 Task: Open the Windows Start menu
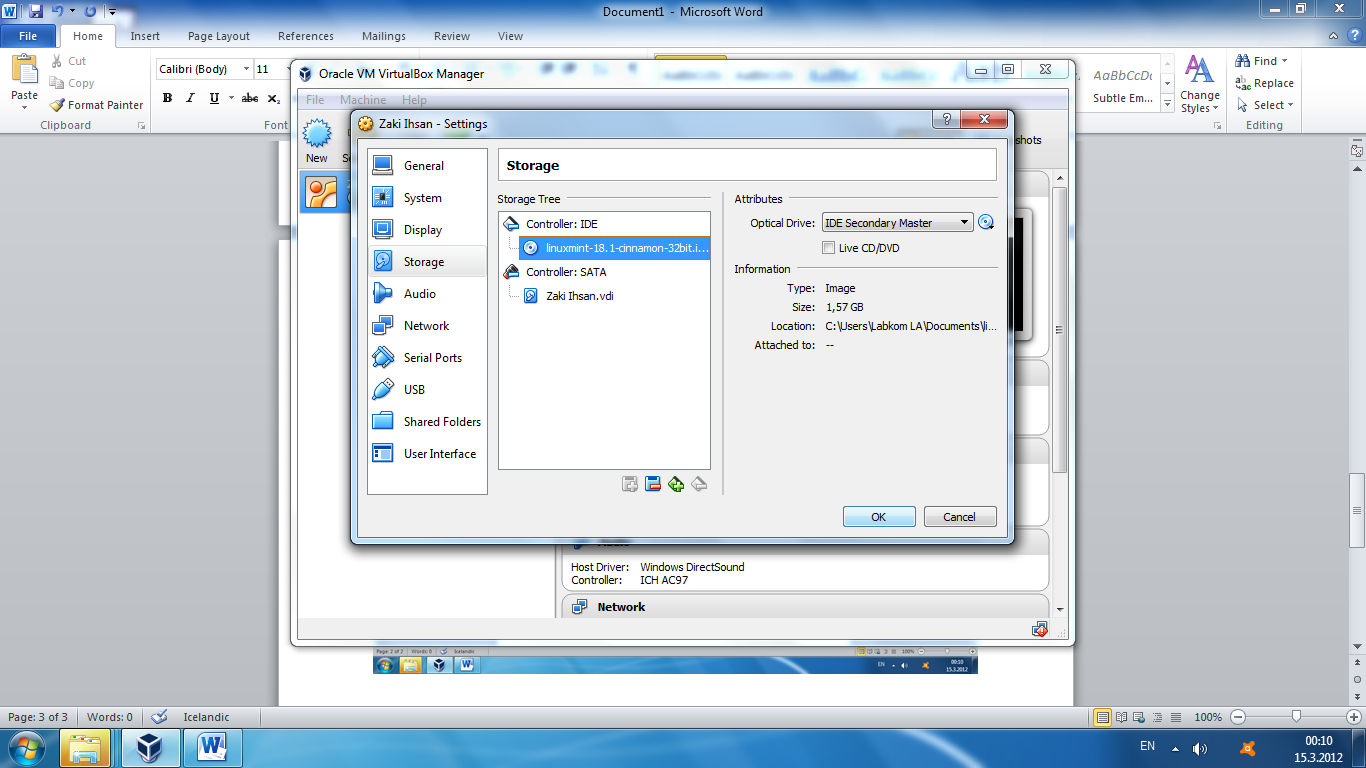tap(25, 748)
